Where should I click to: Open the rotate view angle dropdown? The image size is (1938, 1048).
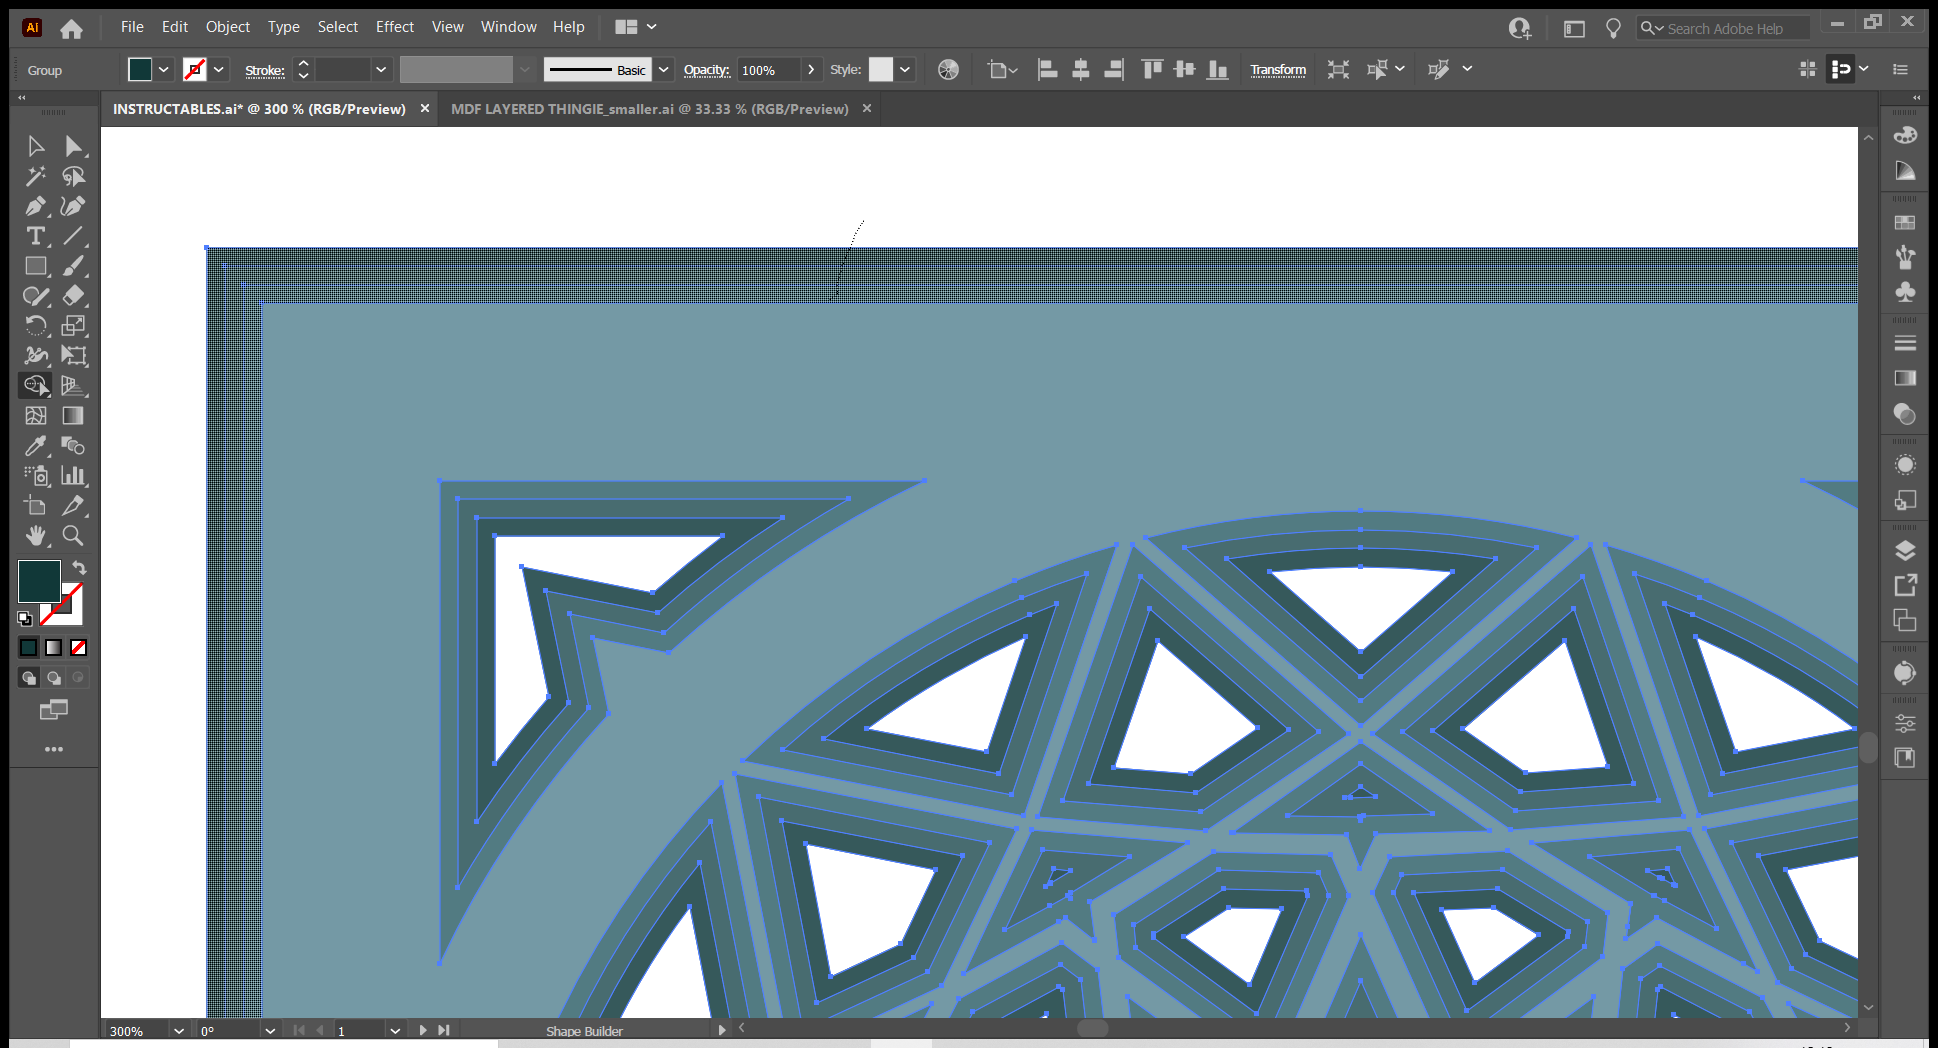point(269,1031)
